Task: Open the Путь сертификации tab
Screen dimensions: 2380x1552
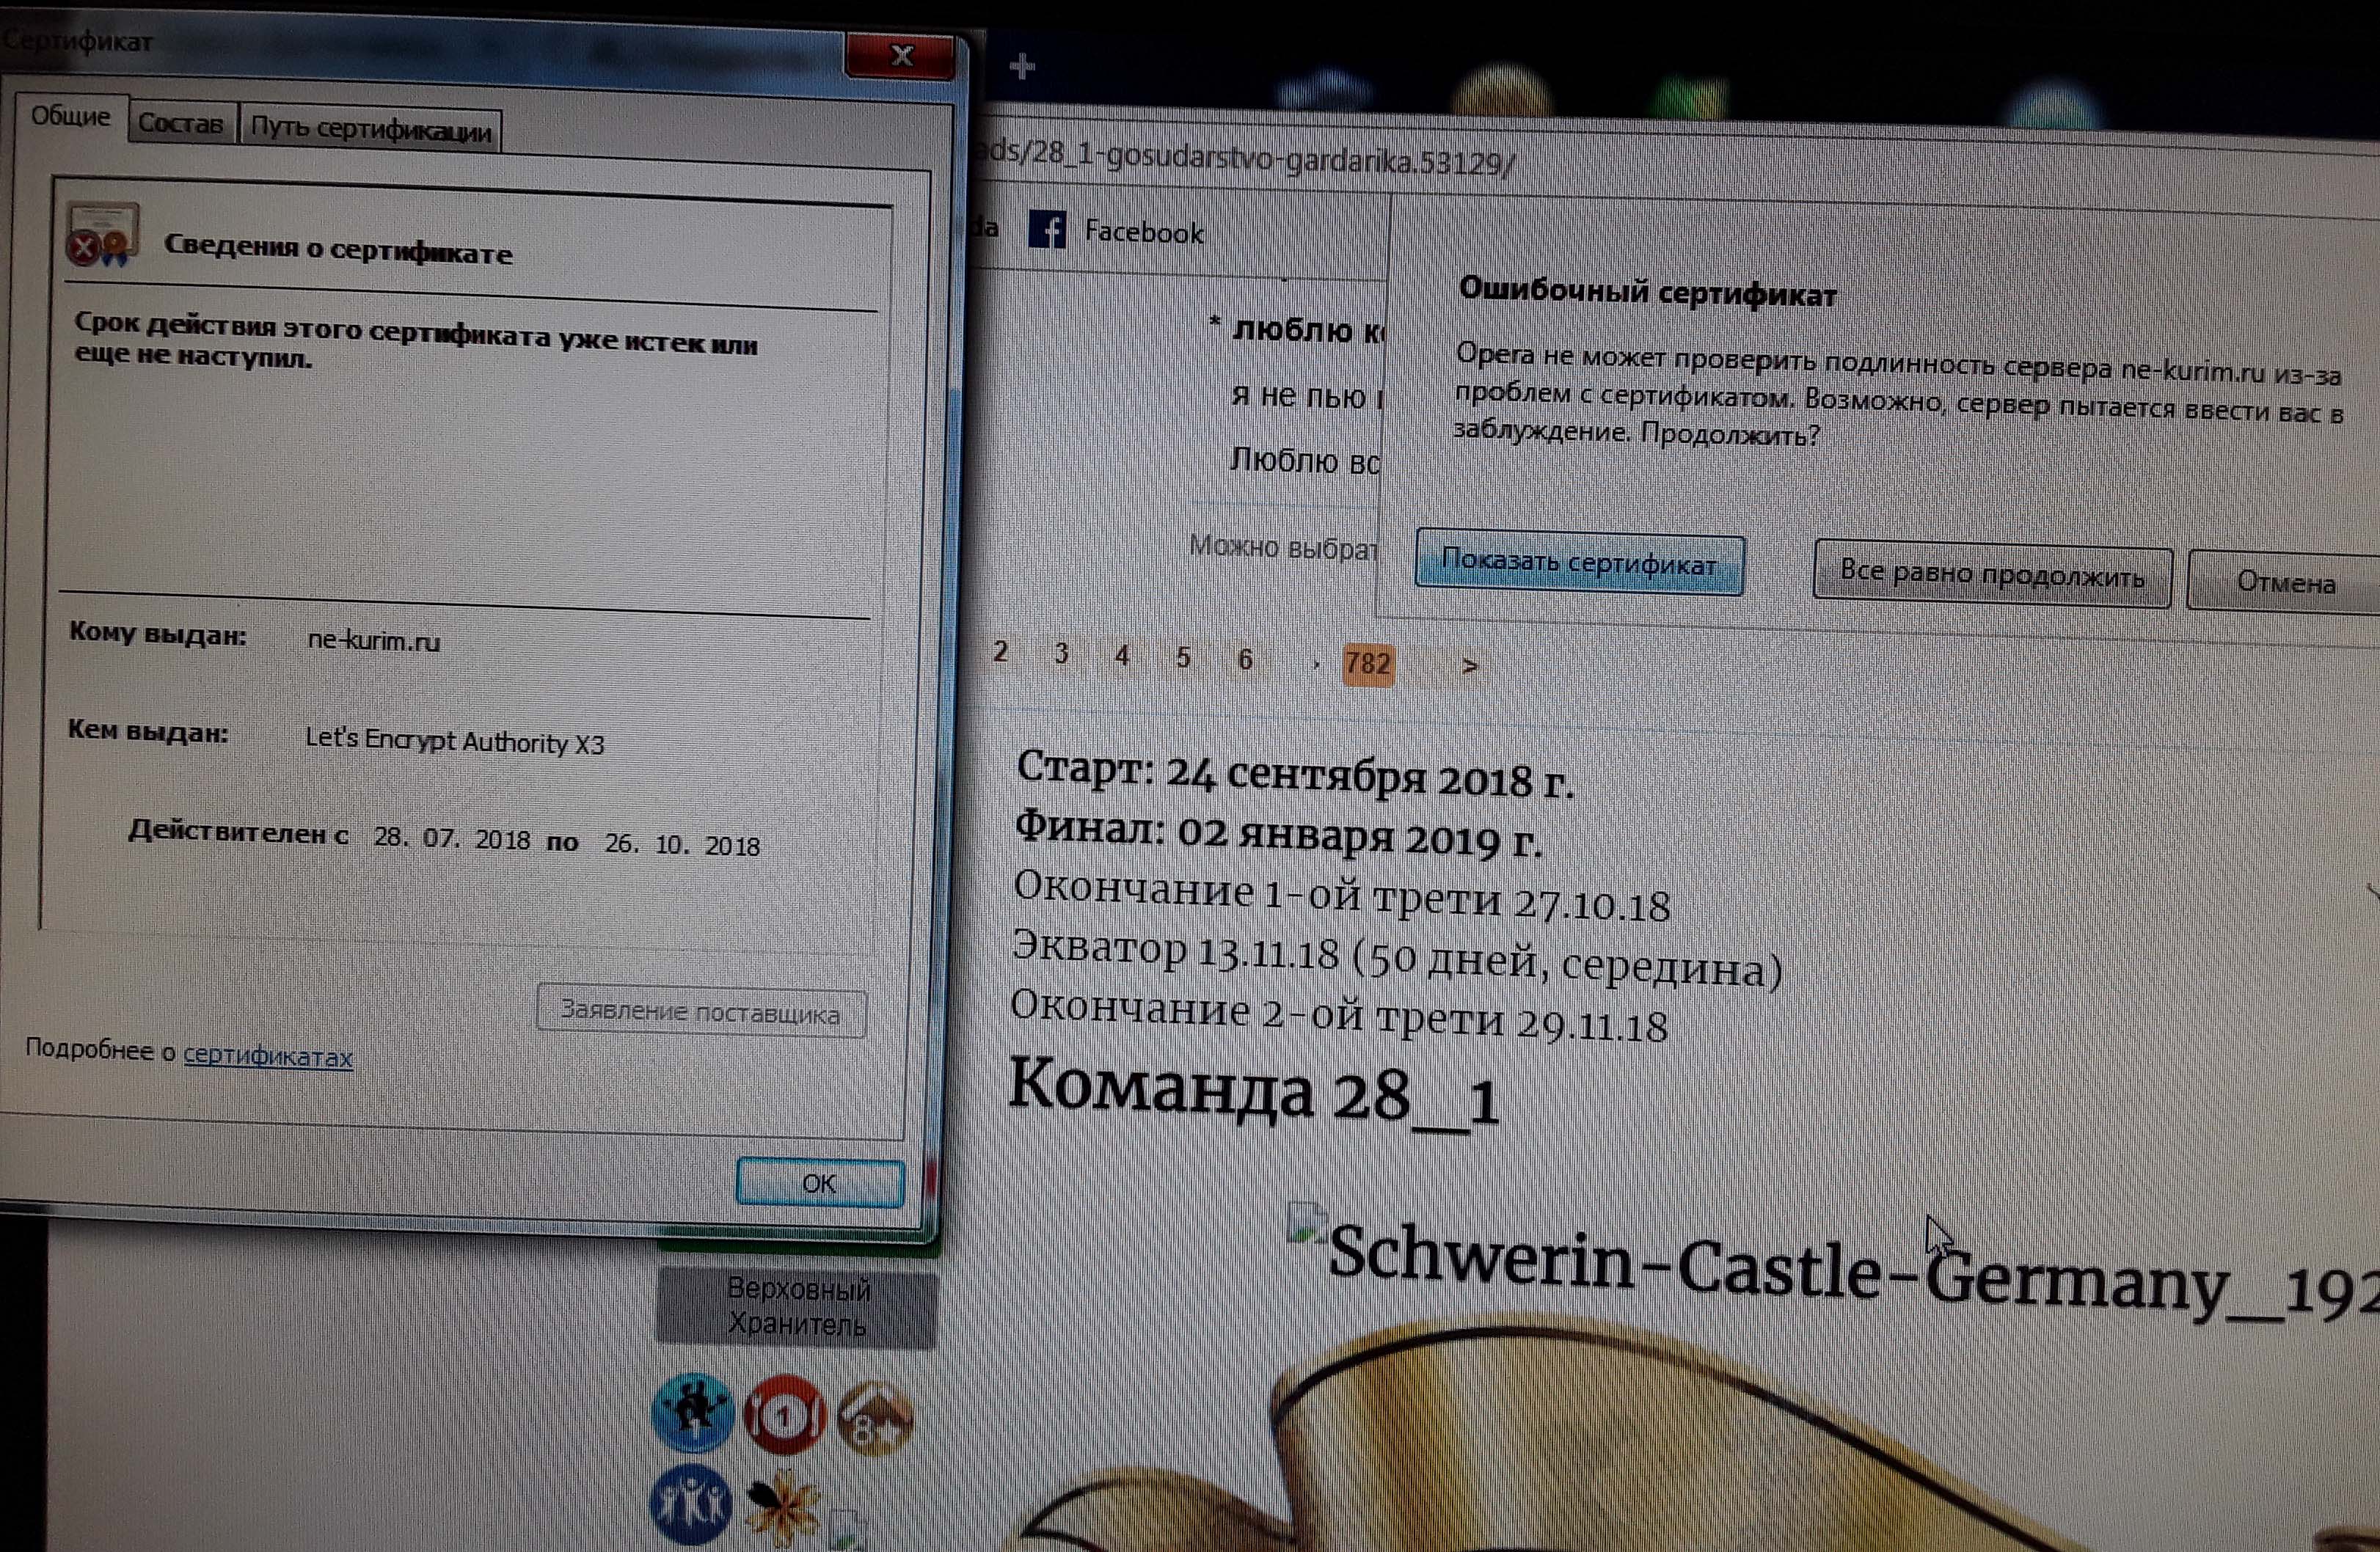Action: pyautogui.click(x=370, y=130)
